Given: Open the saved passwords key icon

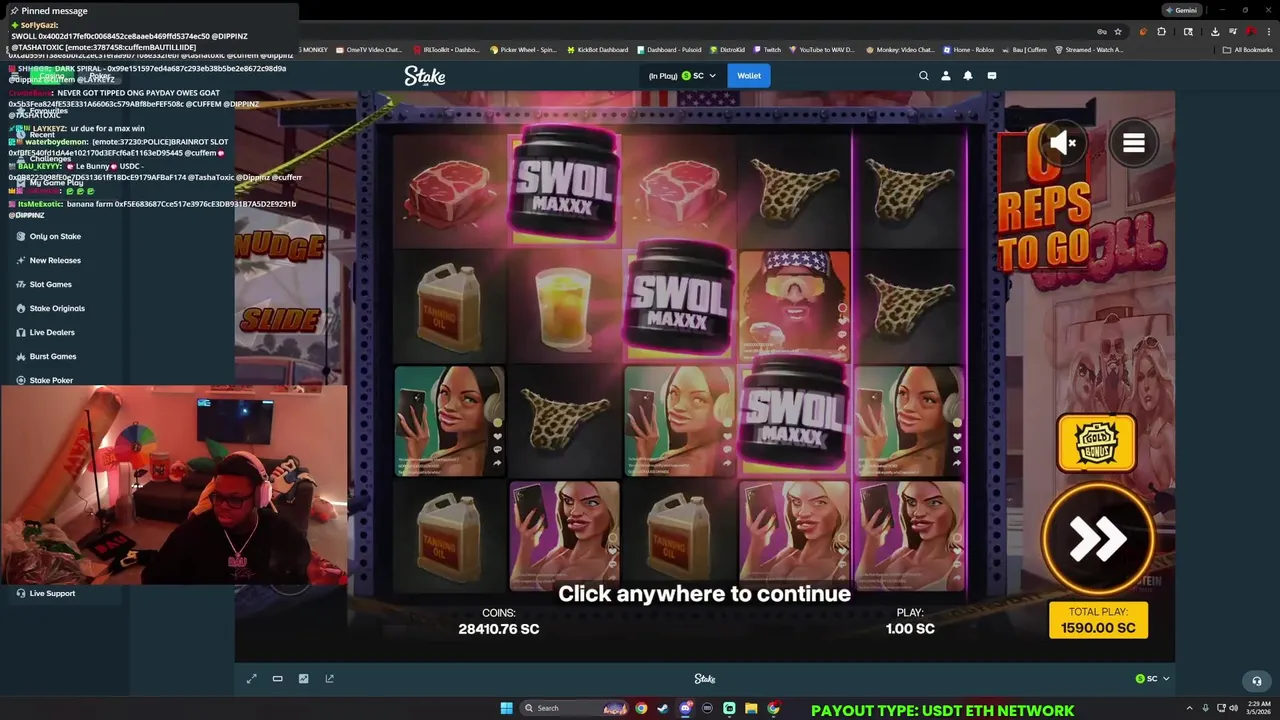Looking at the screenshot, I should 1102,31.
